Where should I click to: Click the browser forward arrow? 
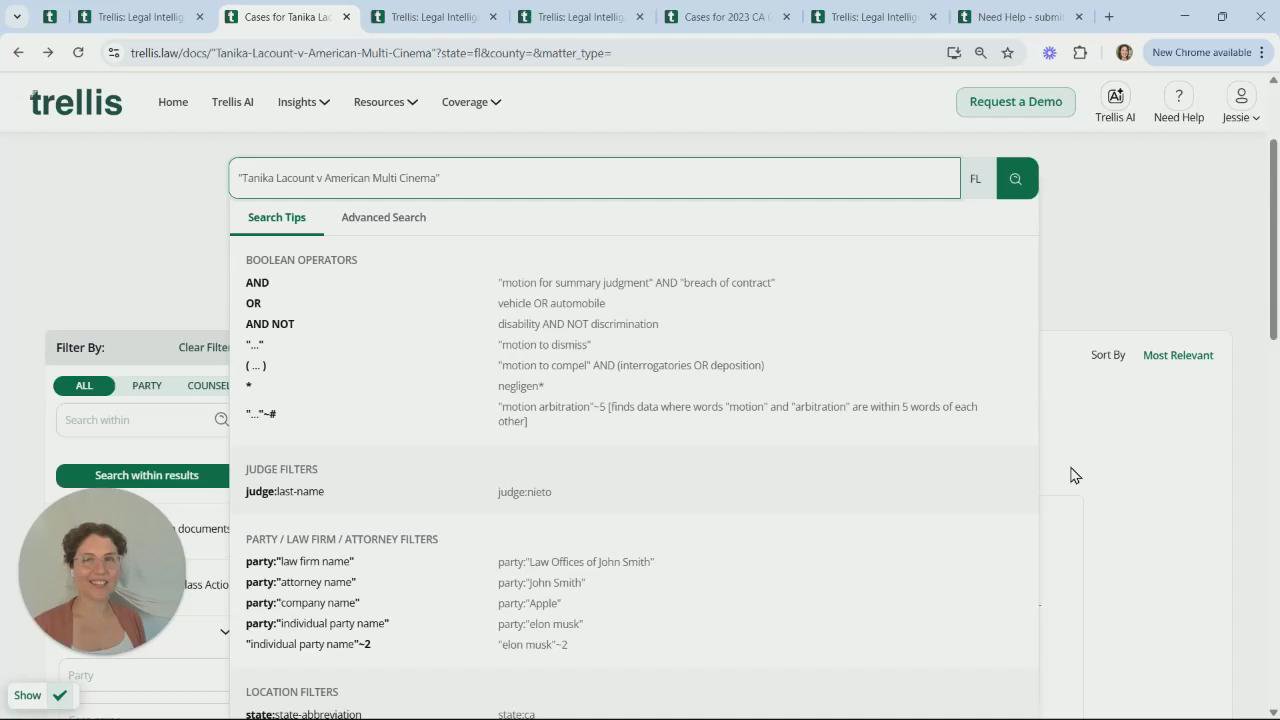48,53
